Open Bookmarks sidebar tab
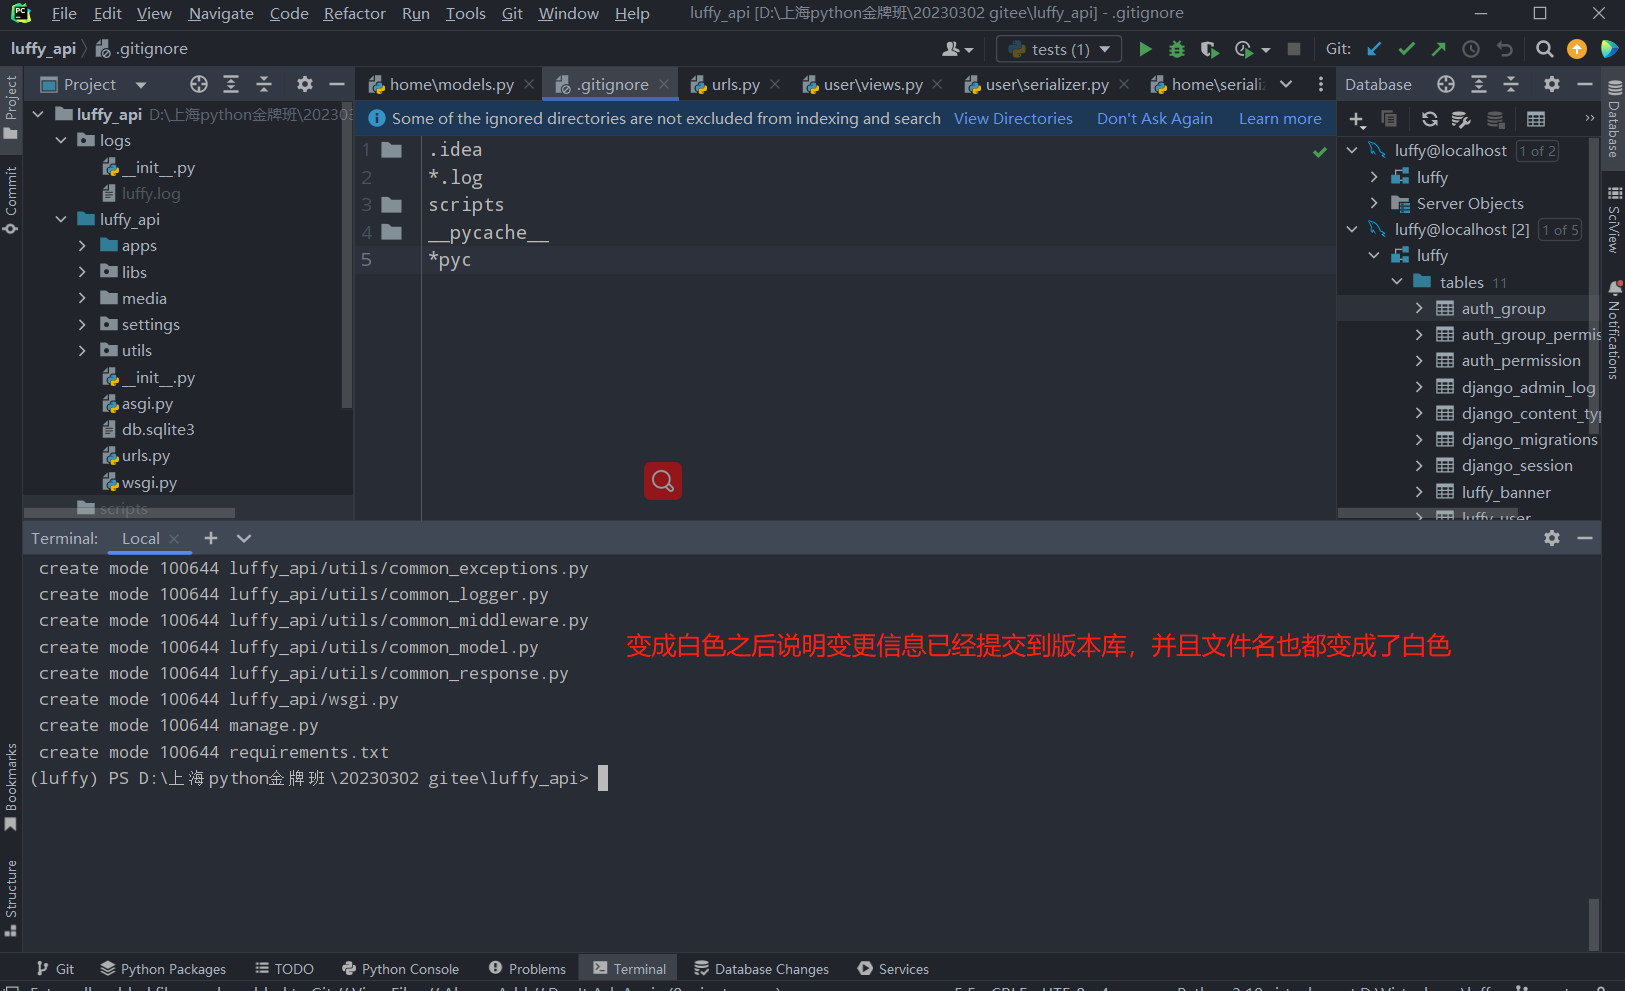This screenshot has height=991, width=1625. point(11,787)
